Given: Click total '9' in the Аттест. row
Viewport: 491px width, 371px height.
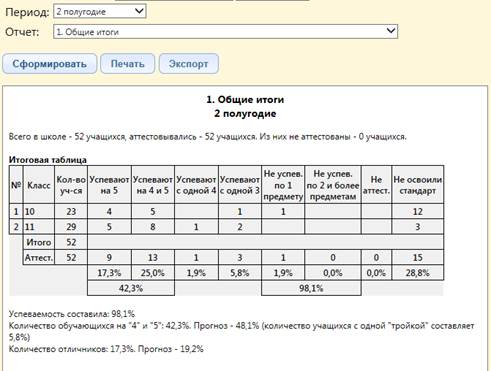Looking at the screenshot, I should click(x=109, y=257).
